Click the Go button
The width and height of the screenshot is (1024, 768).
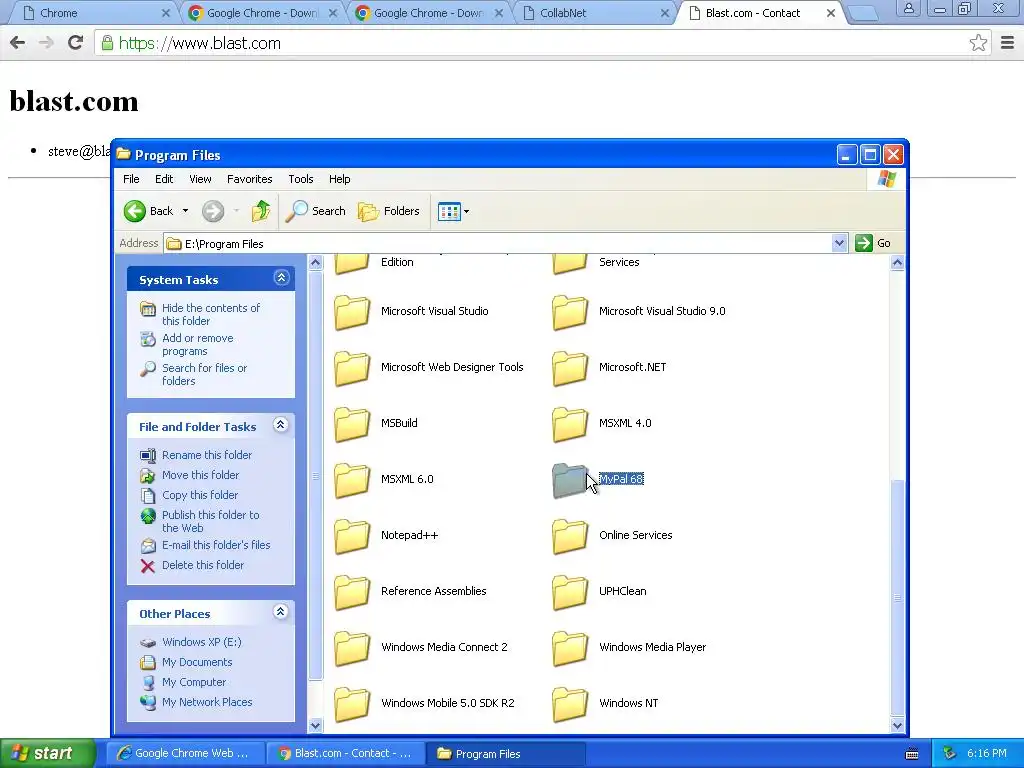(x=873, y=243)
